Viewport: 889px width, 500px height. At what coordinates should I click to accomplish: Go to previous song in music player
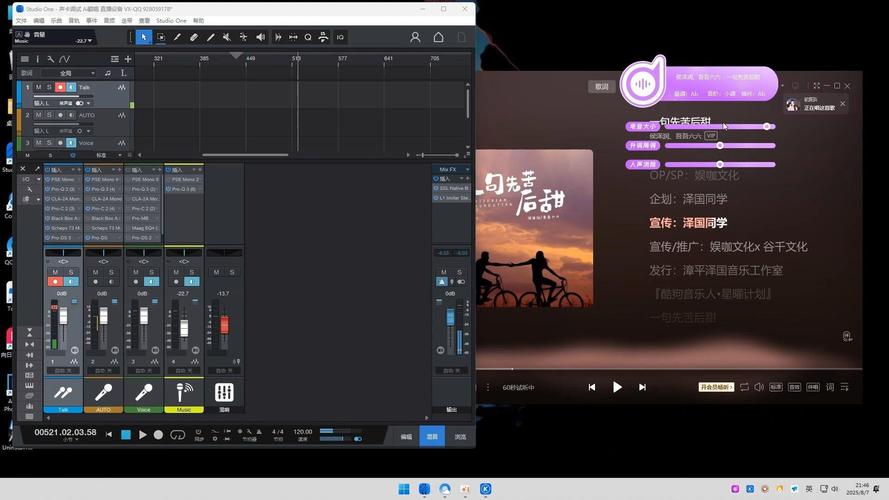[592, 387]
